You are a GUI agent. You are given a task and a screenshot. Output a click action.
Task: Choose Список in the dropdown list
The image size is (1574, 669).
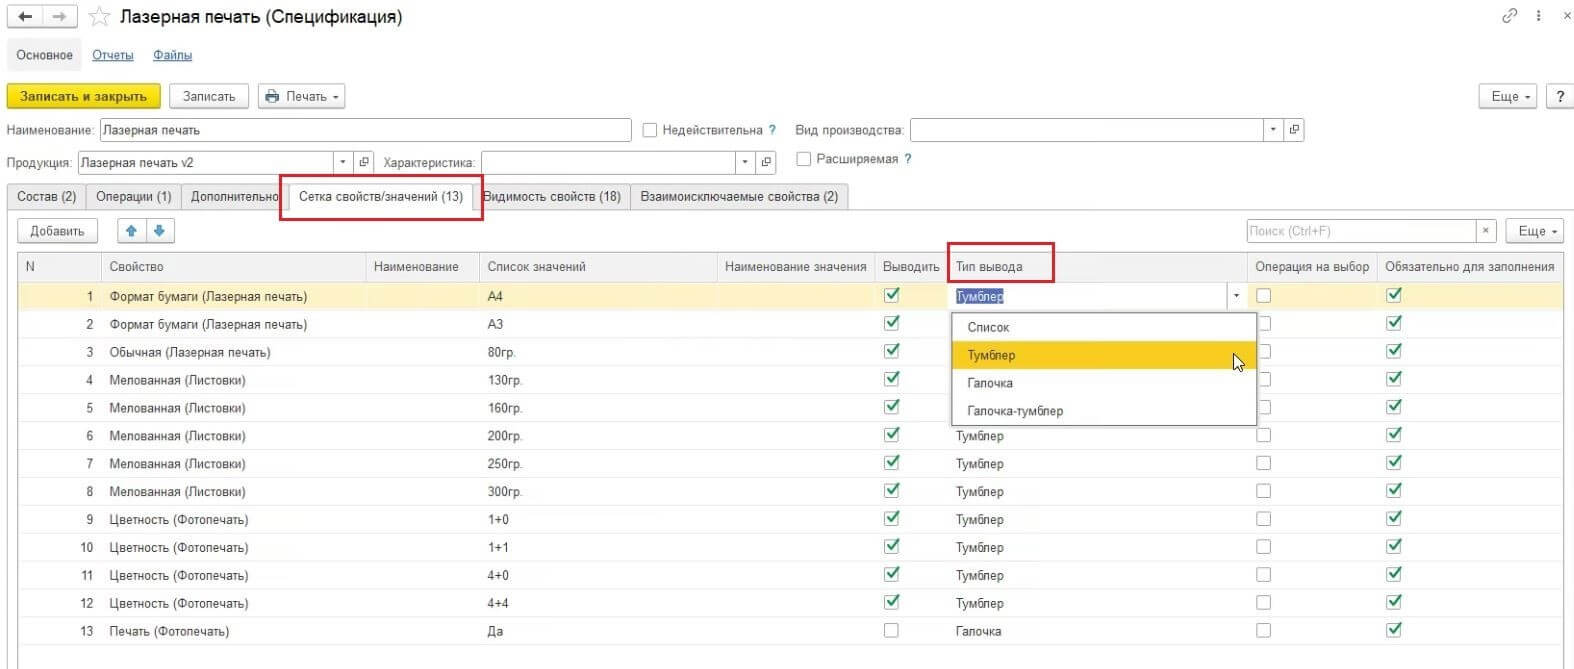click(x=1104, y=327)
